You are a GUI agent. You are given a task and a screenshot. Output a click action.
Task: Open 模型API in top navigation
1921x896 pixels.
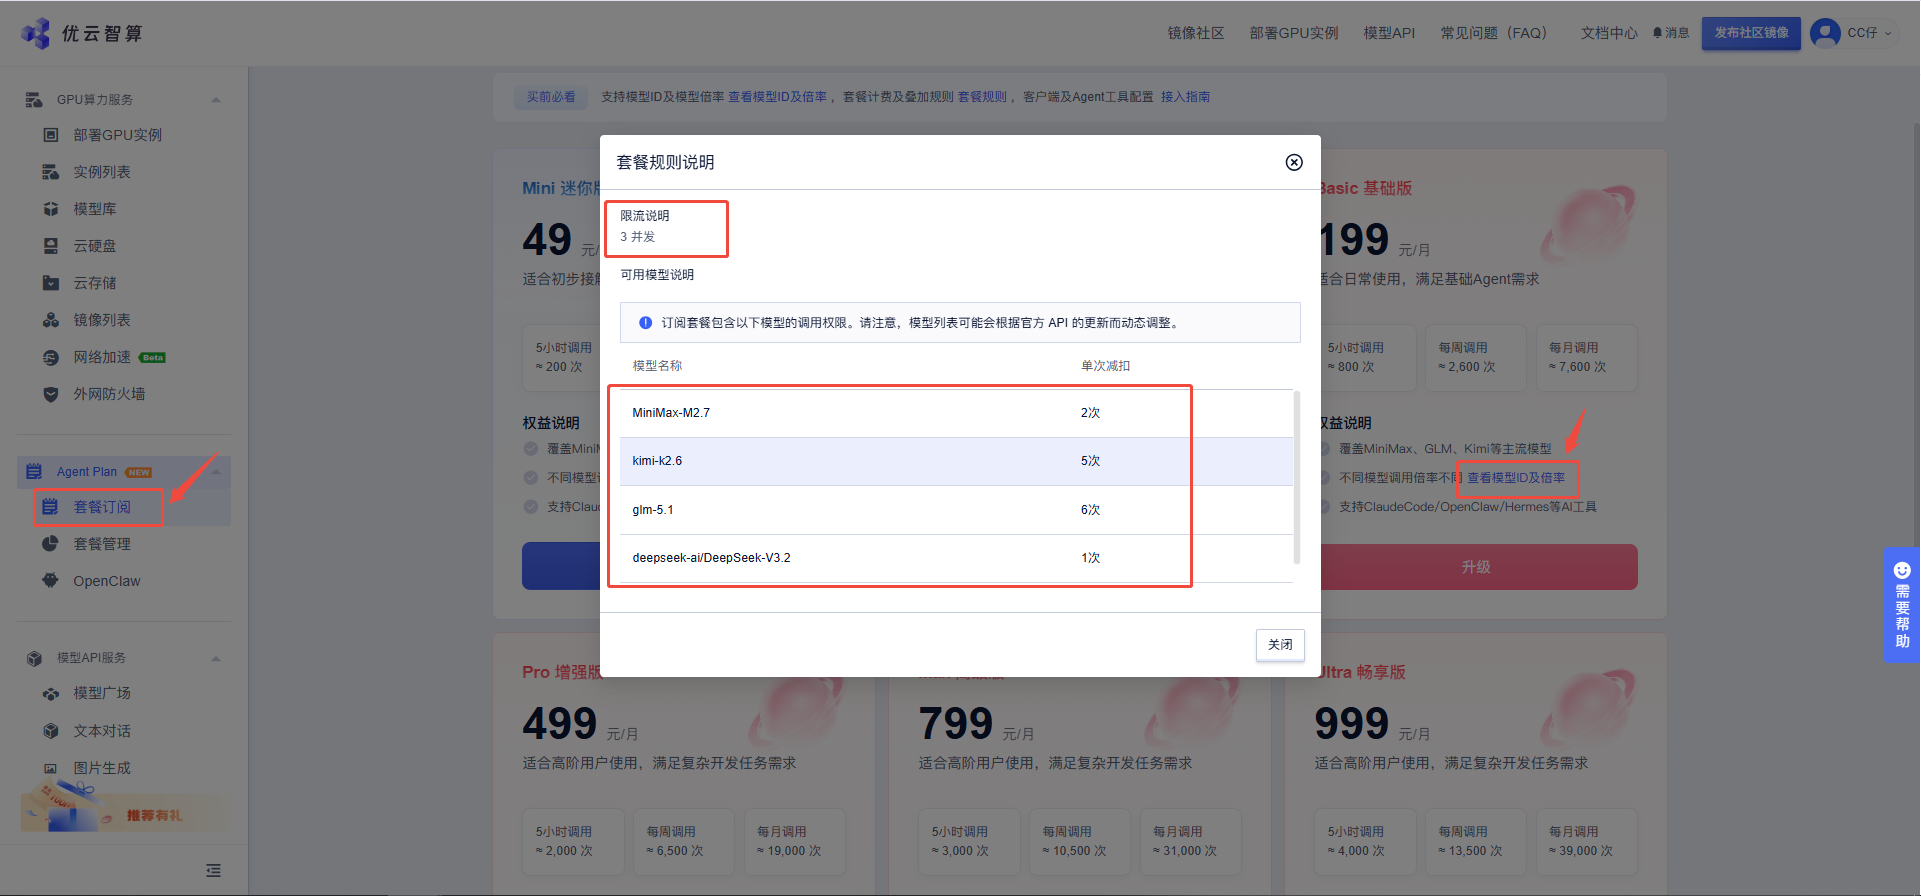pyautogui.click(x=1389, y=33)
